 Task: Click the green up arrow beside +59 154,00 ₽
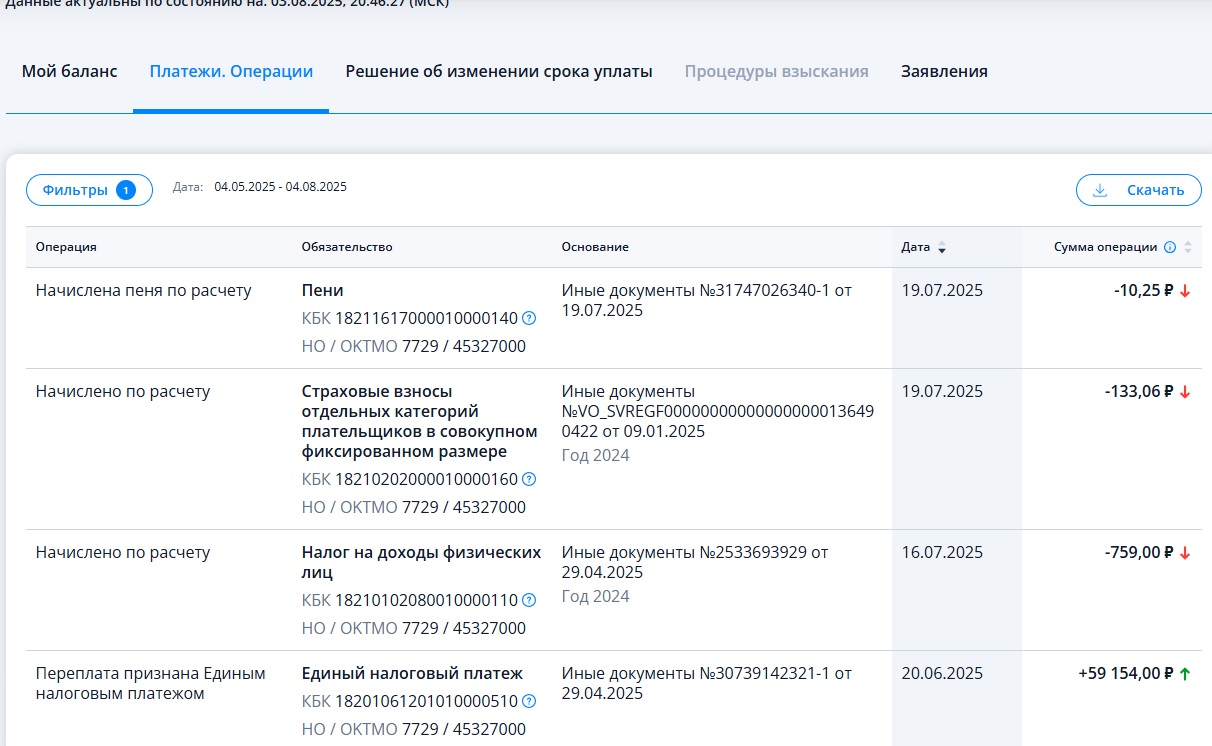[1185, 674]
